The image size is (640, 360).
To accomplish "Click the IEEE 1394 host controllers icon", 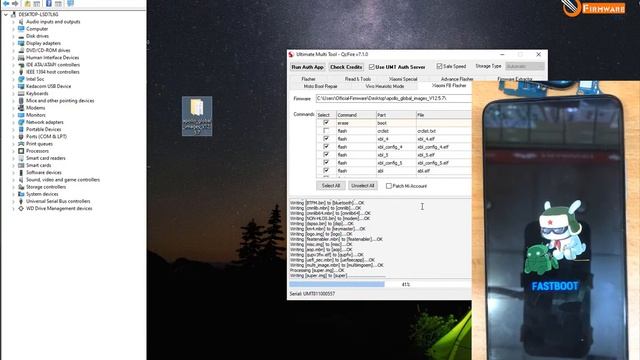I will 21,72.
